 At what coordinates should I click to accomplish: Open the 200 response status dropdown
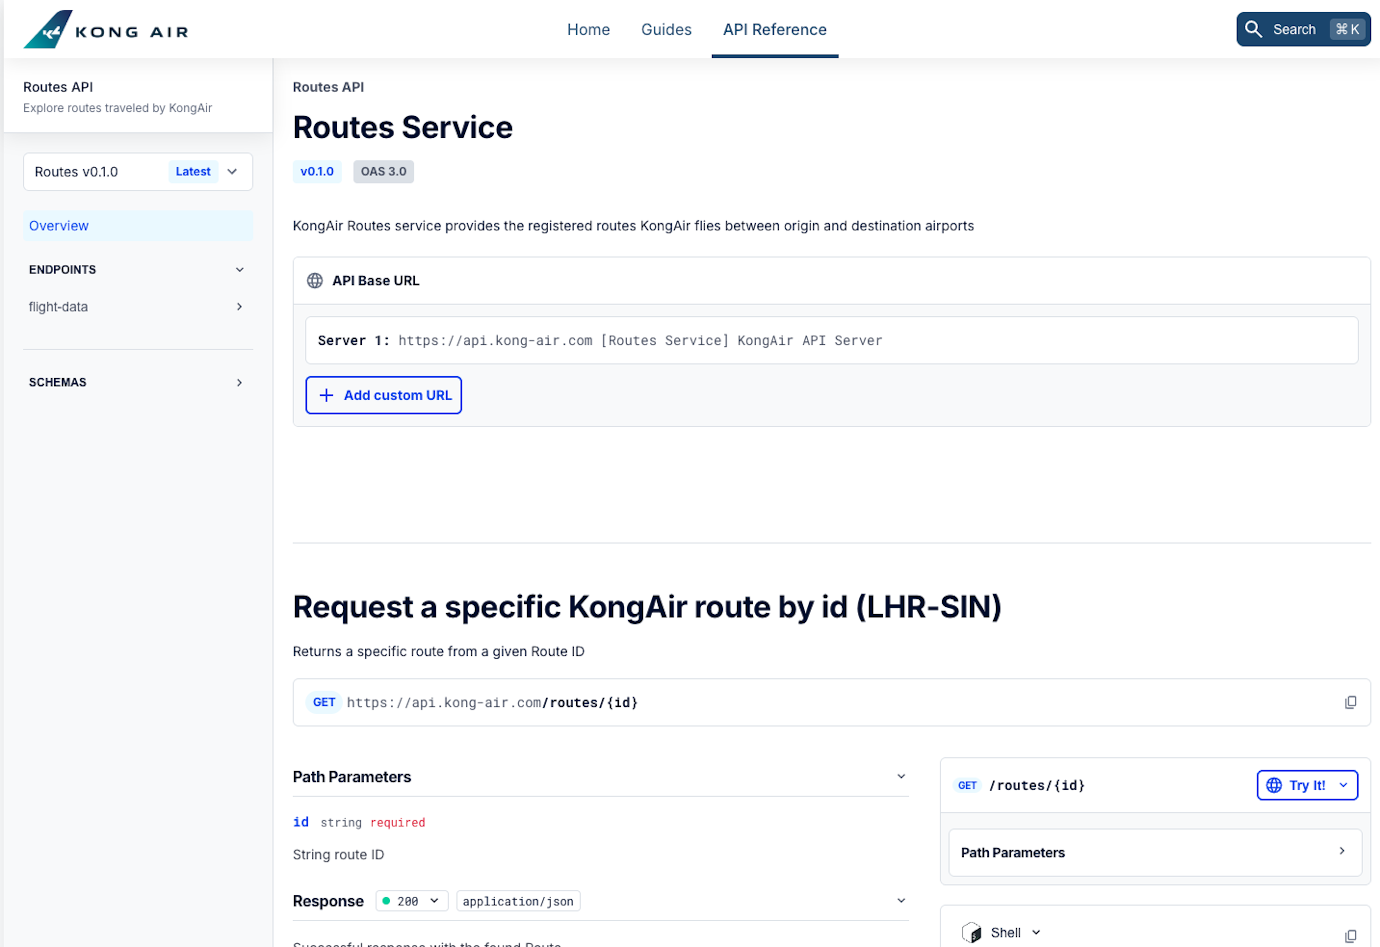[x=411, y=900]
